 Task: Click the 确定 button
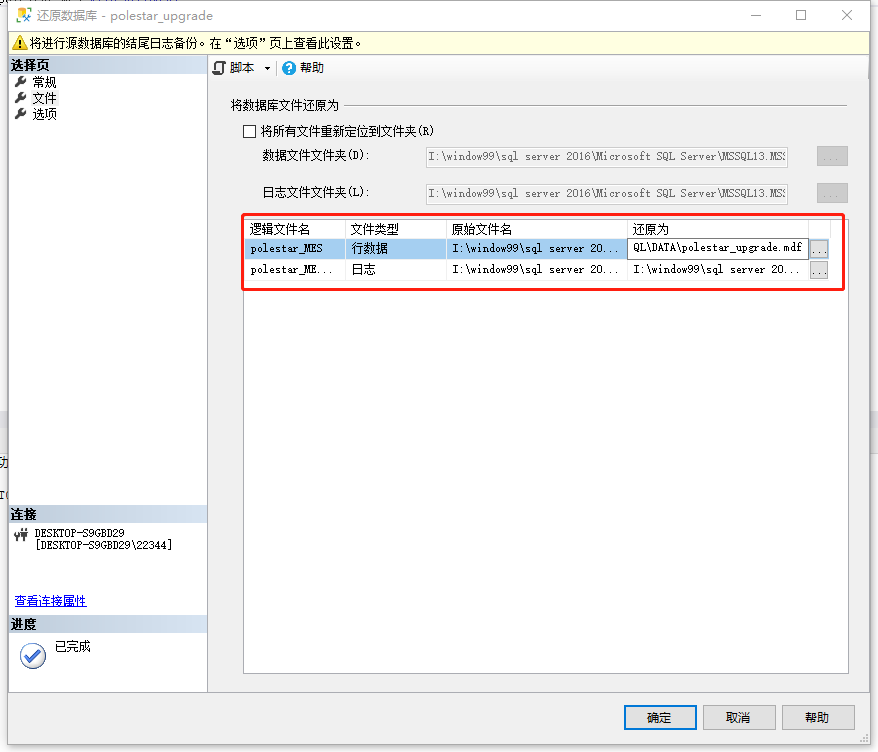point(659,717)
